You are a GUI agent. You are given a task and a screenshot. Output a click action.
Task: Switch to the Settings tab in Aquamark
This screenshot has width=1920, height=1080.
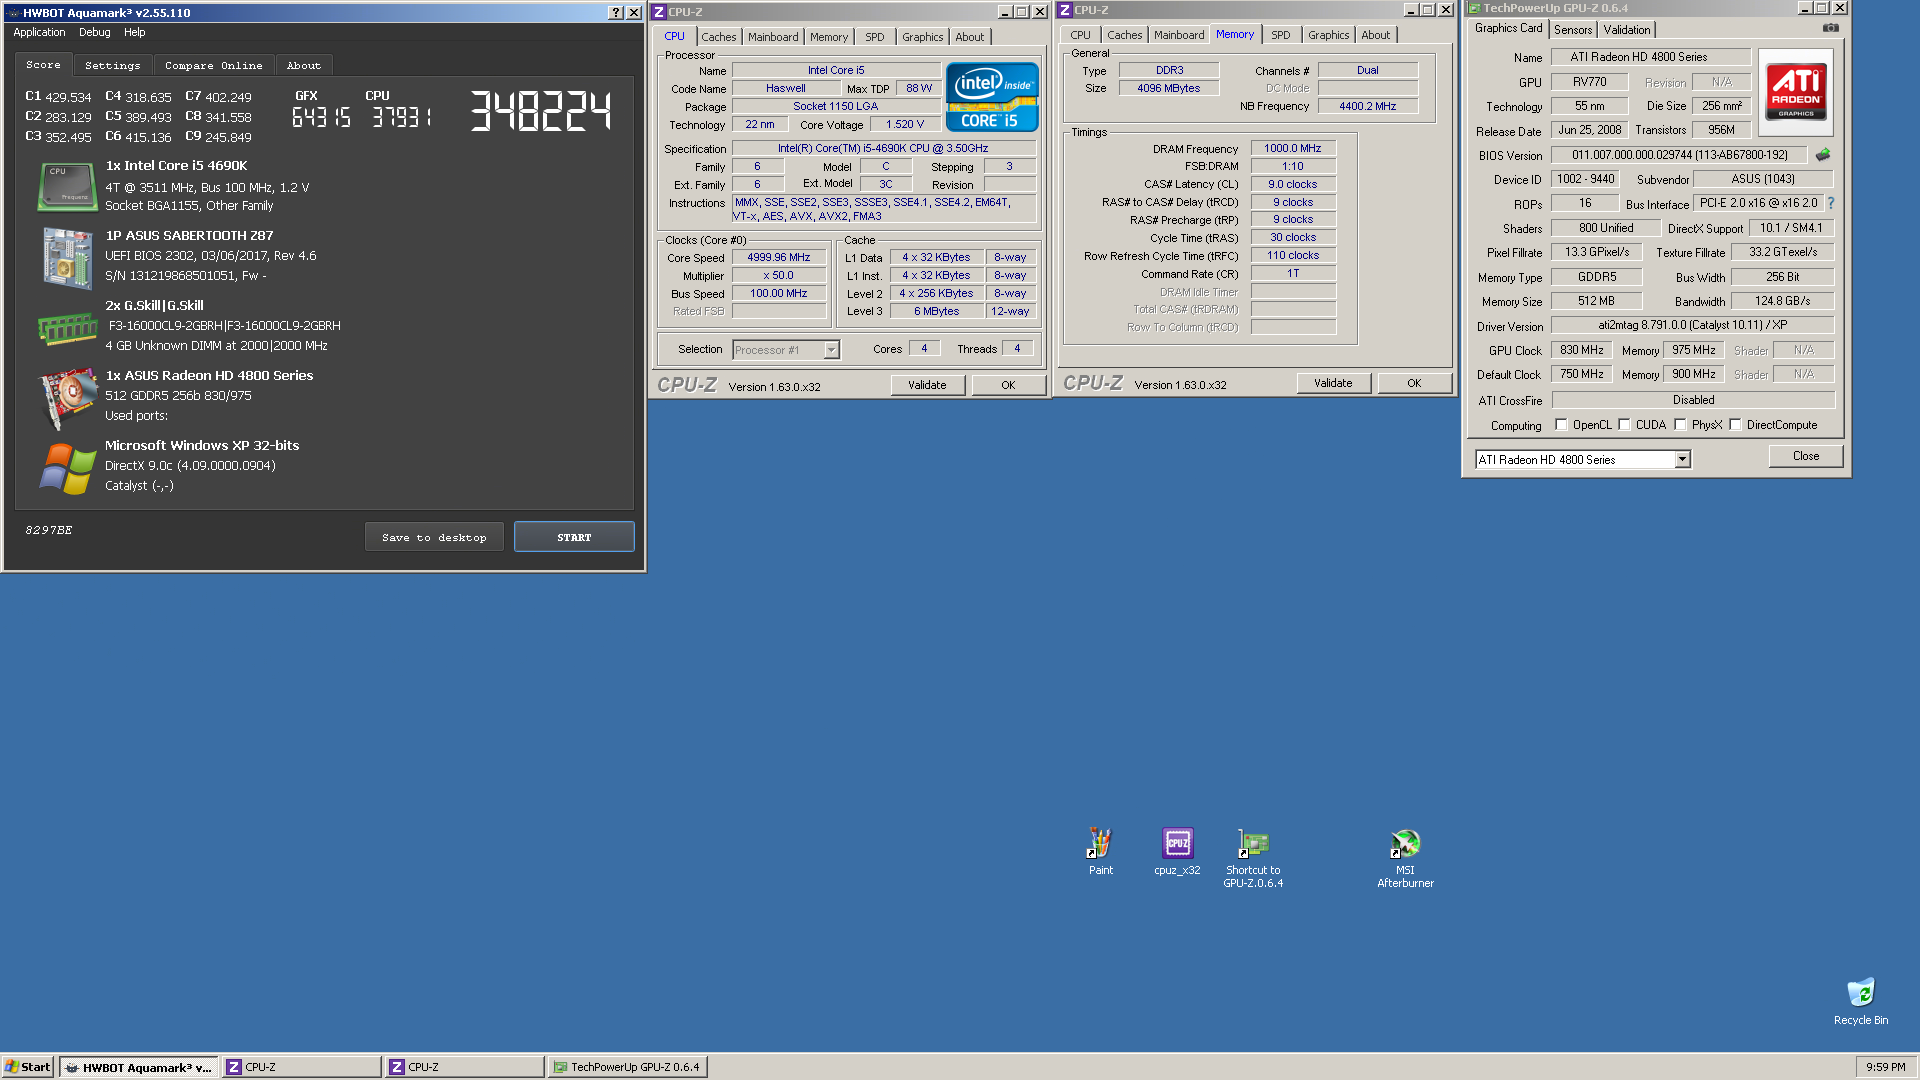tap(113, 65)
